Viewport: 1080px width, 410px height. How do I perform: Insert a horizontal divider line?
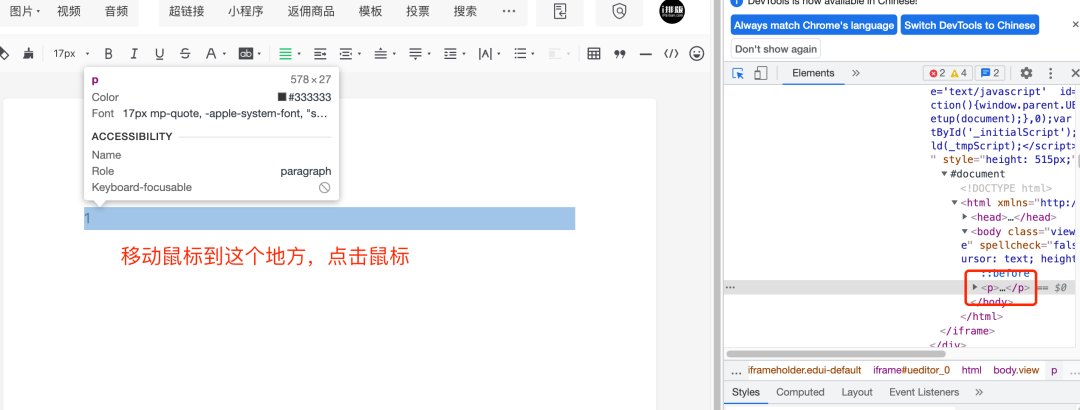click(645, 53)
